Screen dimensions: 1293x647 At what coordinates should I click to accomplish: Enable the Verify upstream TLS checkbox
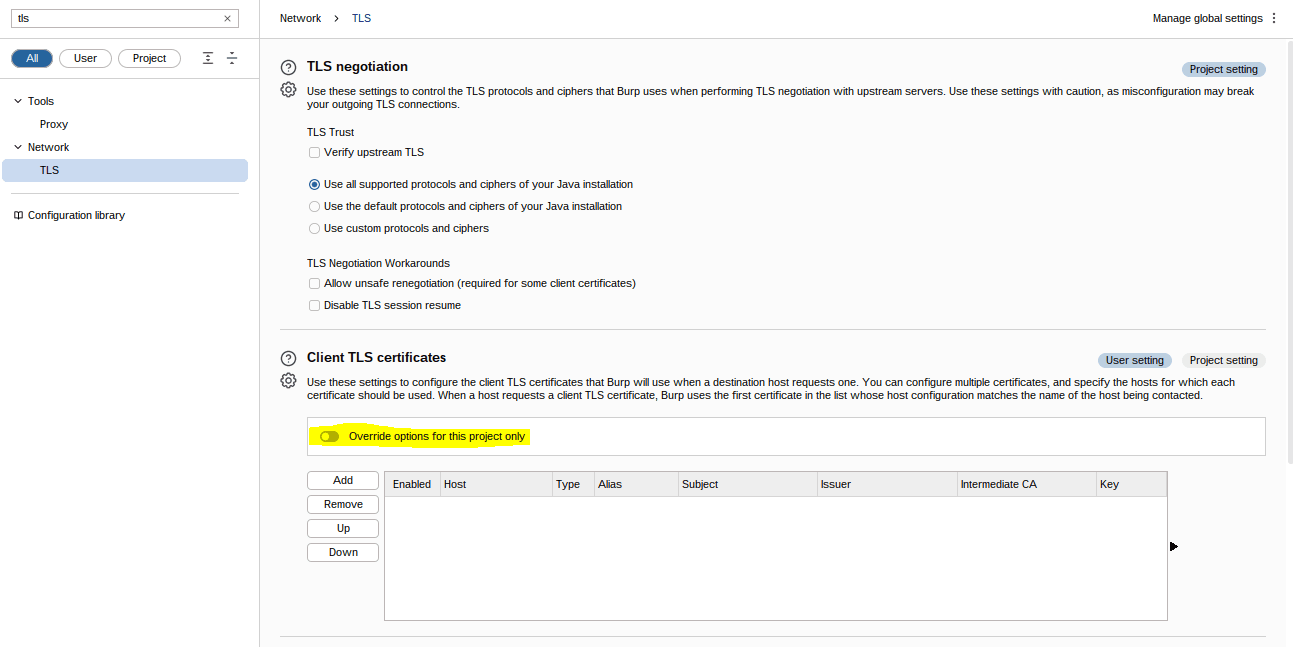(314, 152)
